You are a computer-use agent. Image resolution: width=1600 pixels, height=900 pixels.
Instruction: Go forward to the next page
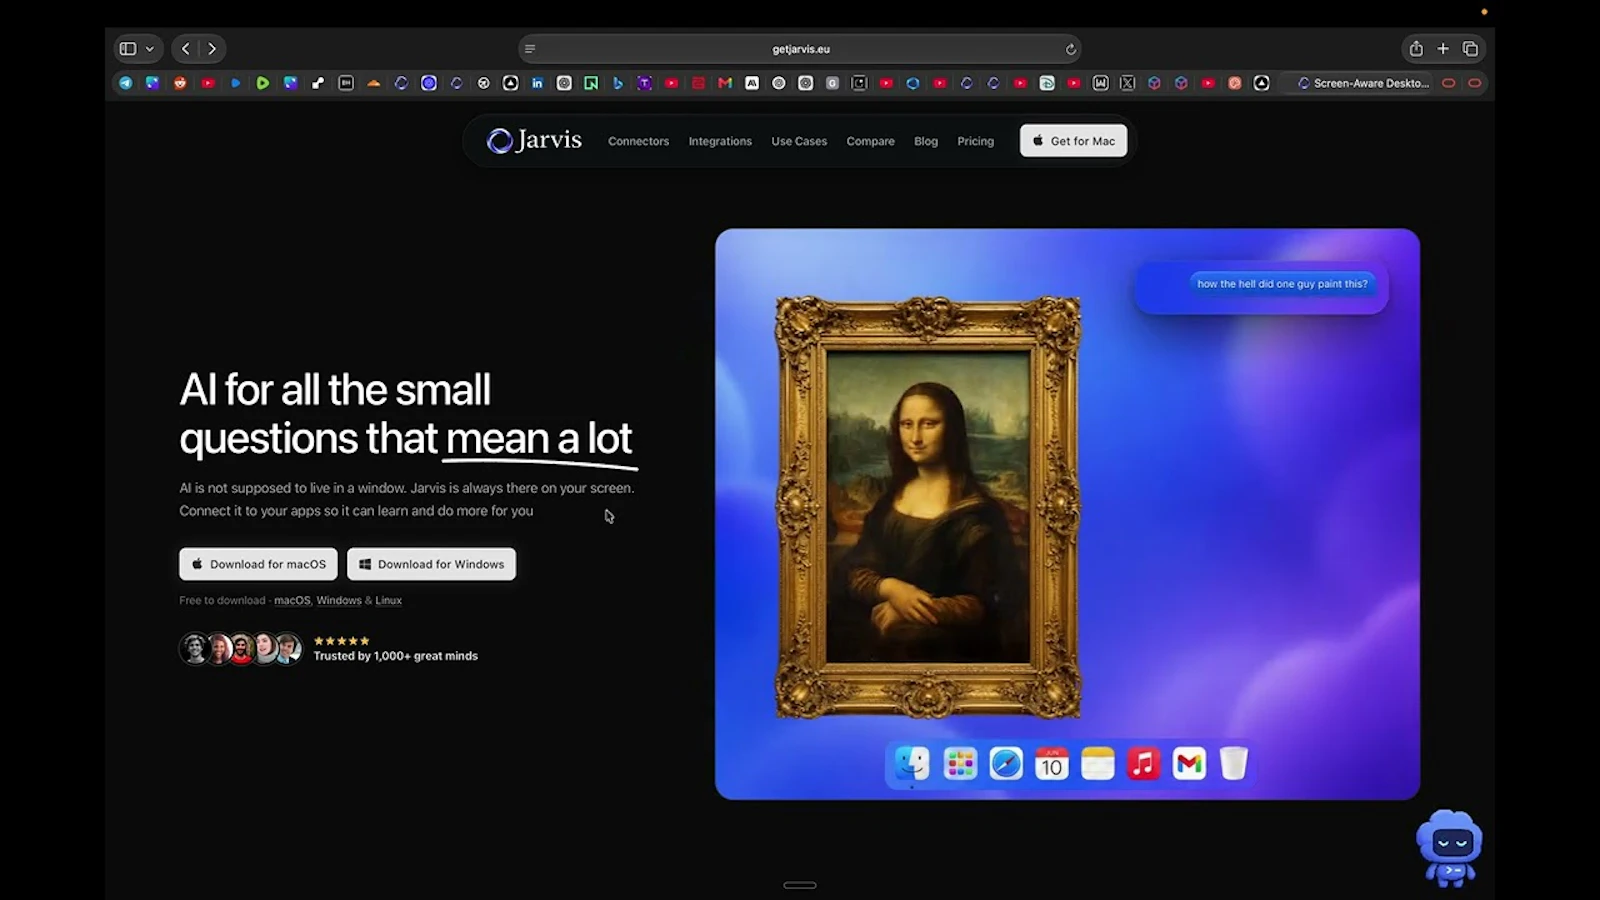[212, 48]
